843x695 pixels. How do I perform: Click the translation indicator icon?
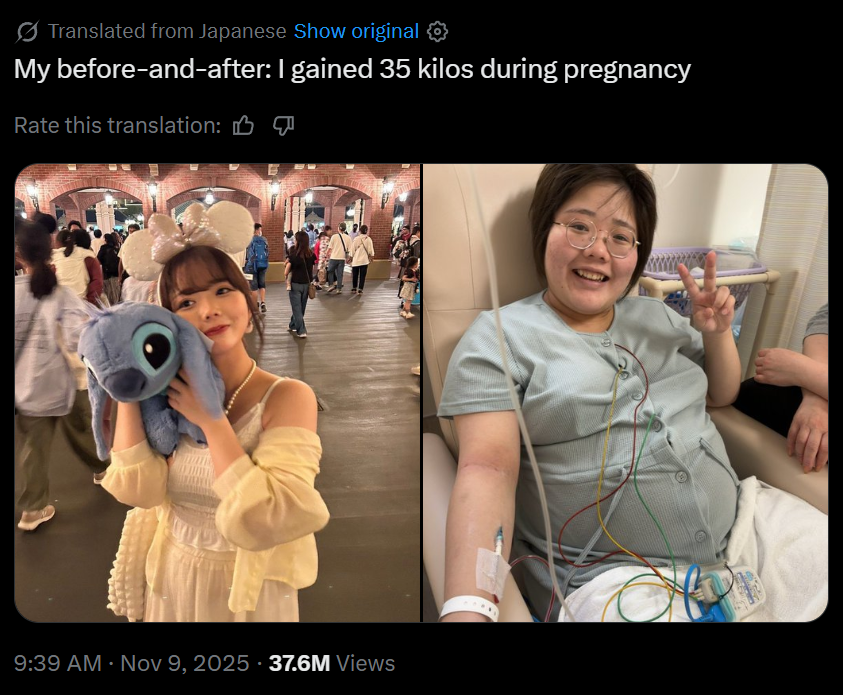point(26,32)
